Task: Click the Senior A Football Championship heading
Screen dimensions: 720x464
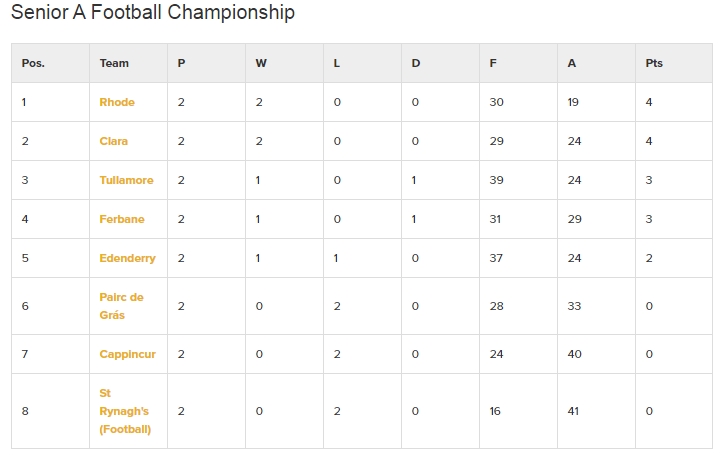Action: [x=152, y=13]
